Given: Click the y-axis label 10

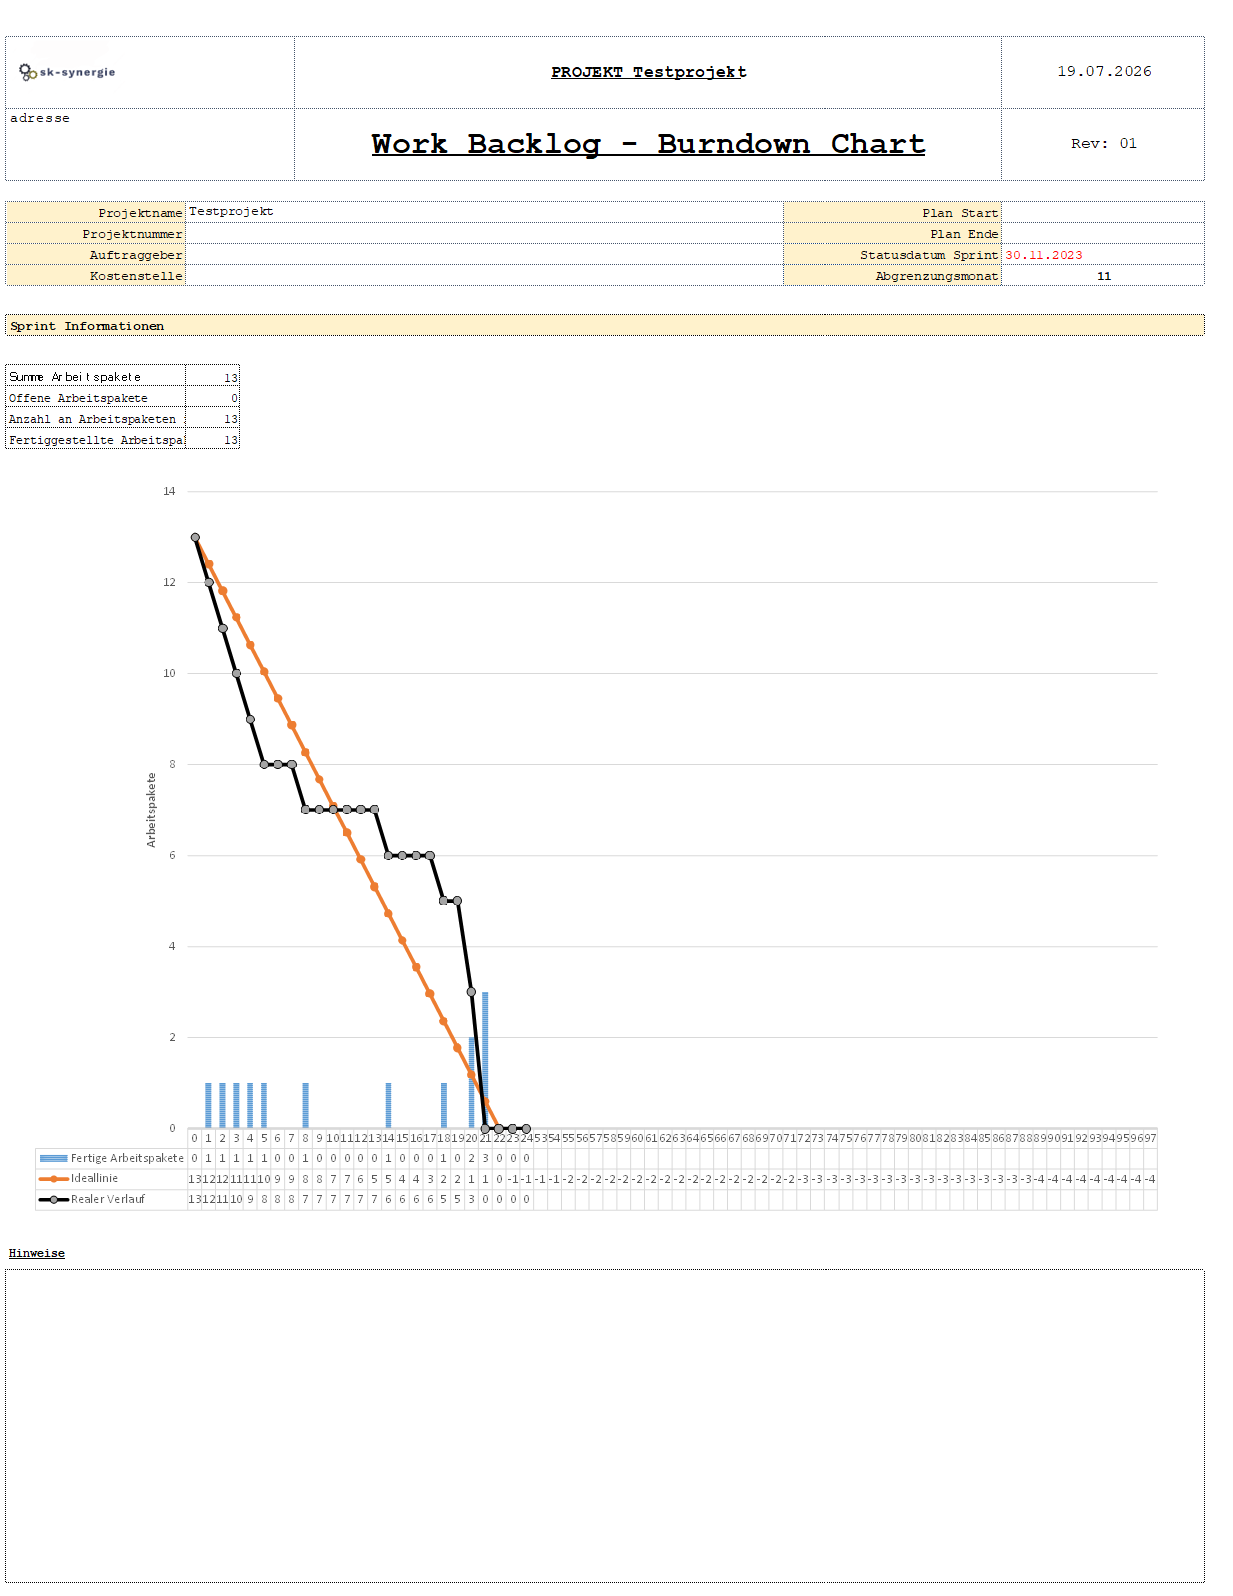Looking at the screenshot, I should pos(169,673).
